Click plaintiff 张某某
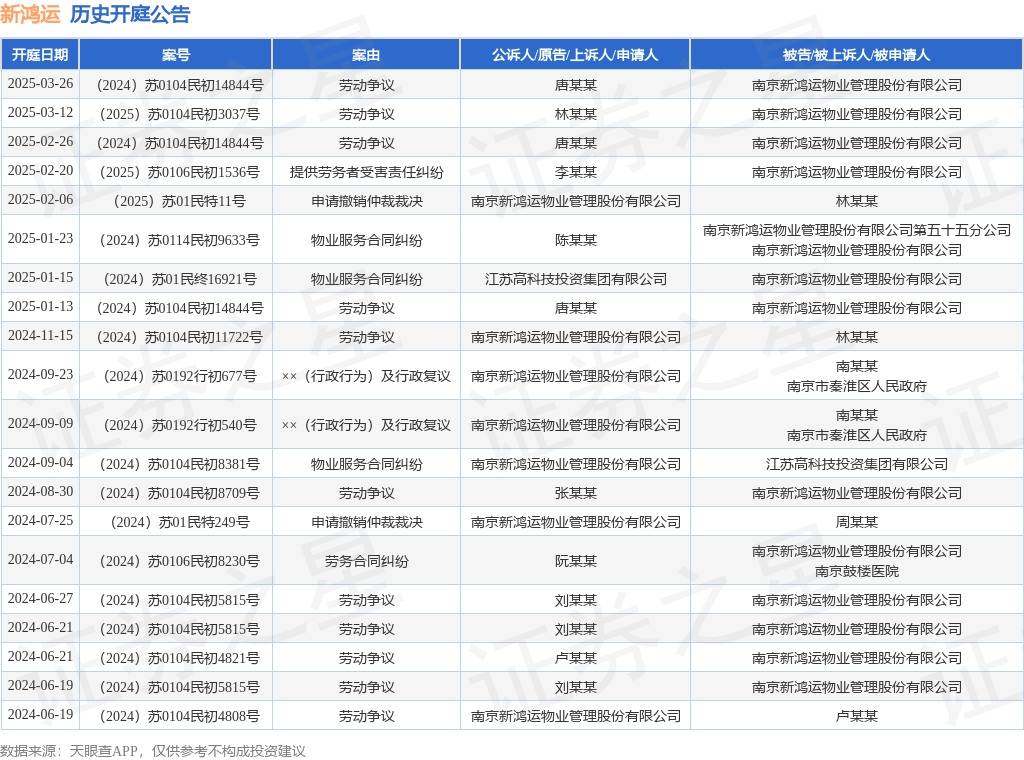Screen dimensions: 1024x760 point(575,493)
